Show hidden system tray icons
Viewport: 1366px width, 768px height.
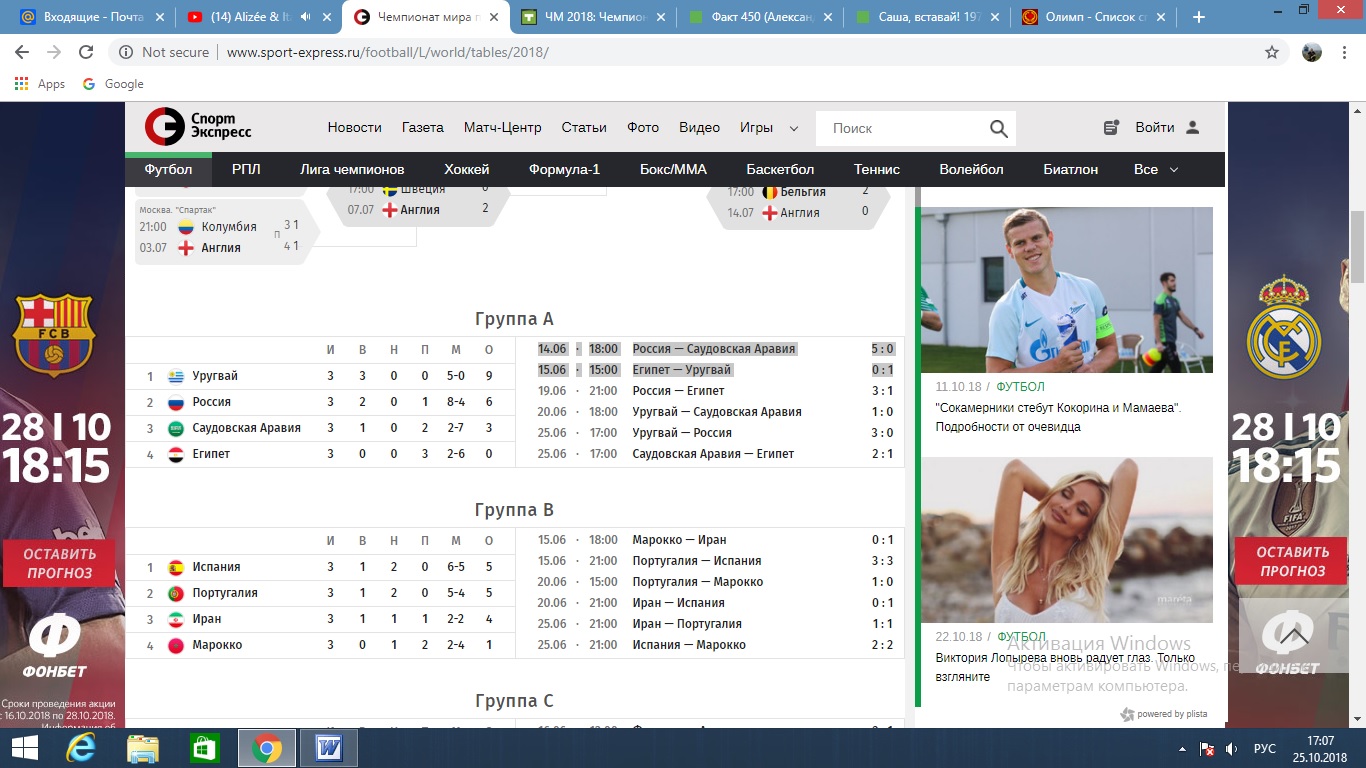tap(1183, 748)
